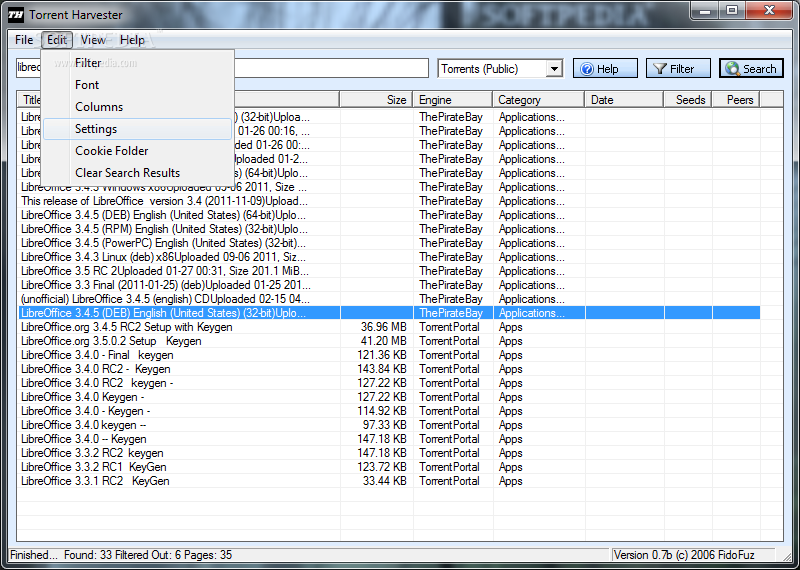Select row 'LibreOffice.org 3.5.0.2 Setup Keygen'
Viewport: 800px width, 570px height.
click(x=389, y=341)
